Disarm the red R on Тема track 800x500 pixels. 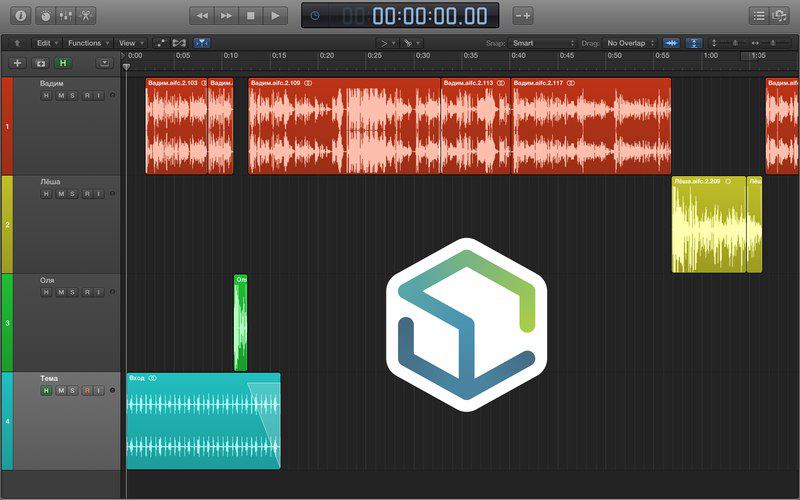click(x=87, y=391)
